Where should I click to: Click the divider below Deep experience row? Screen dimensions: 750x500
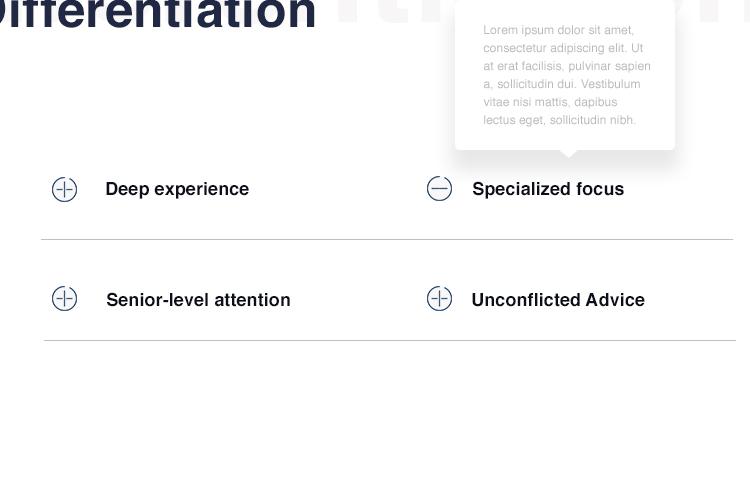point(387,239)
